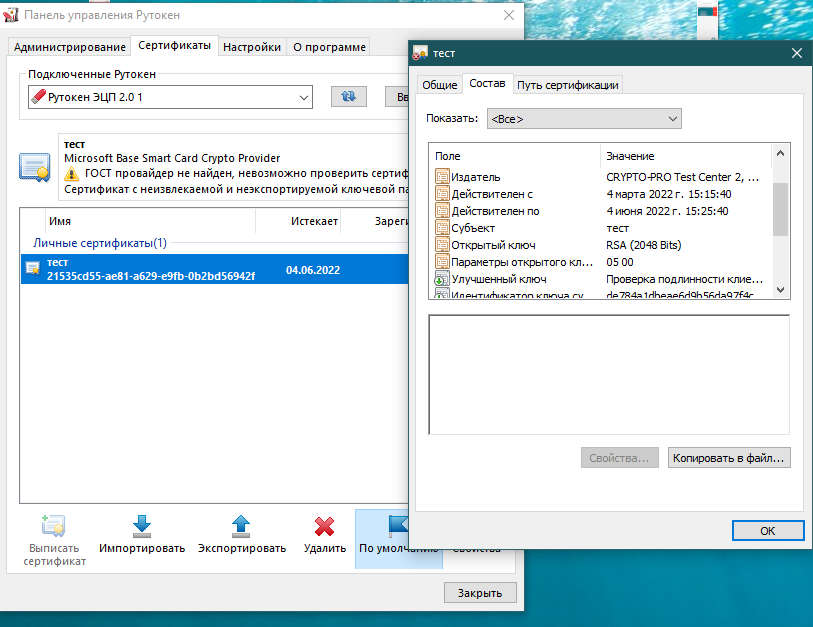Screen dimensions: 813x627
Task: Switch to the Администрирование tab
Action: [x=69, y=47]
